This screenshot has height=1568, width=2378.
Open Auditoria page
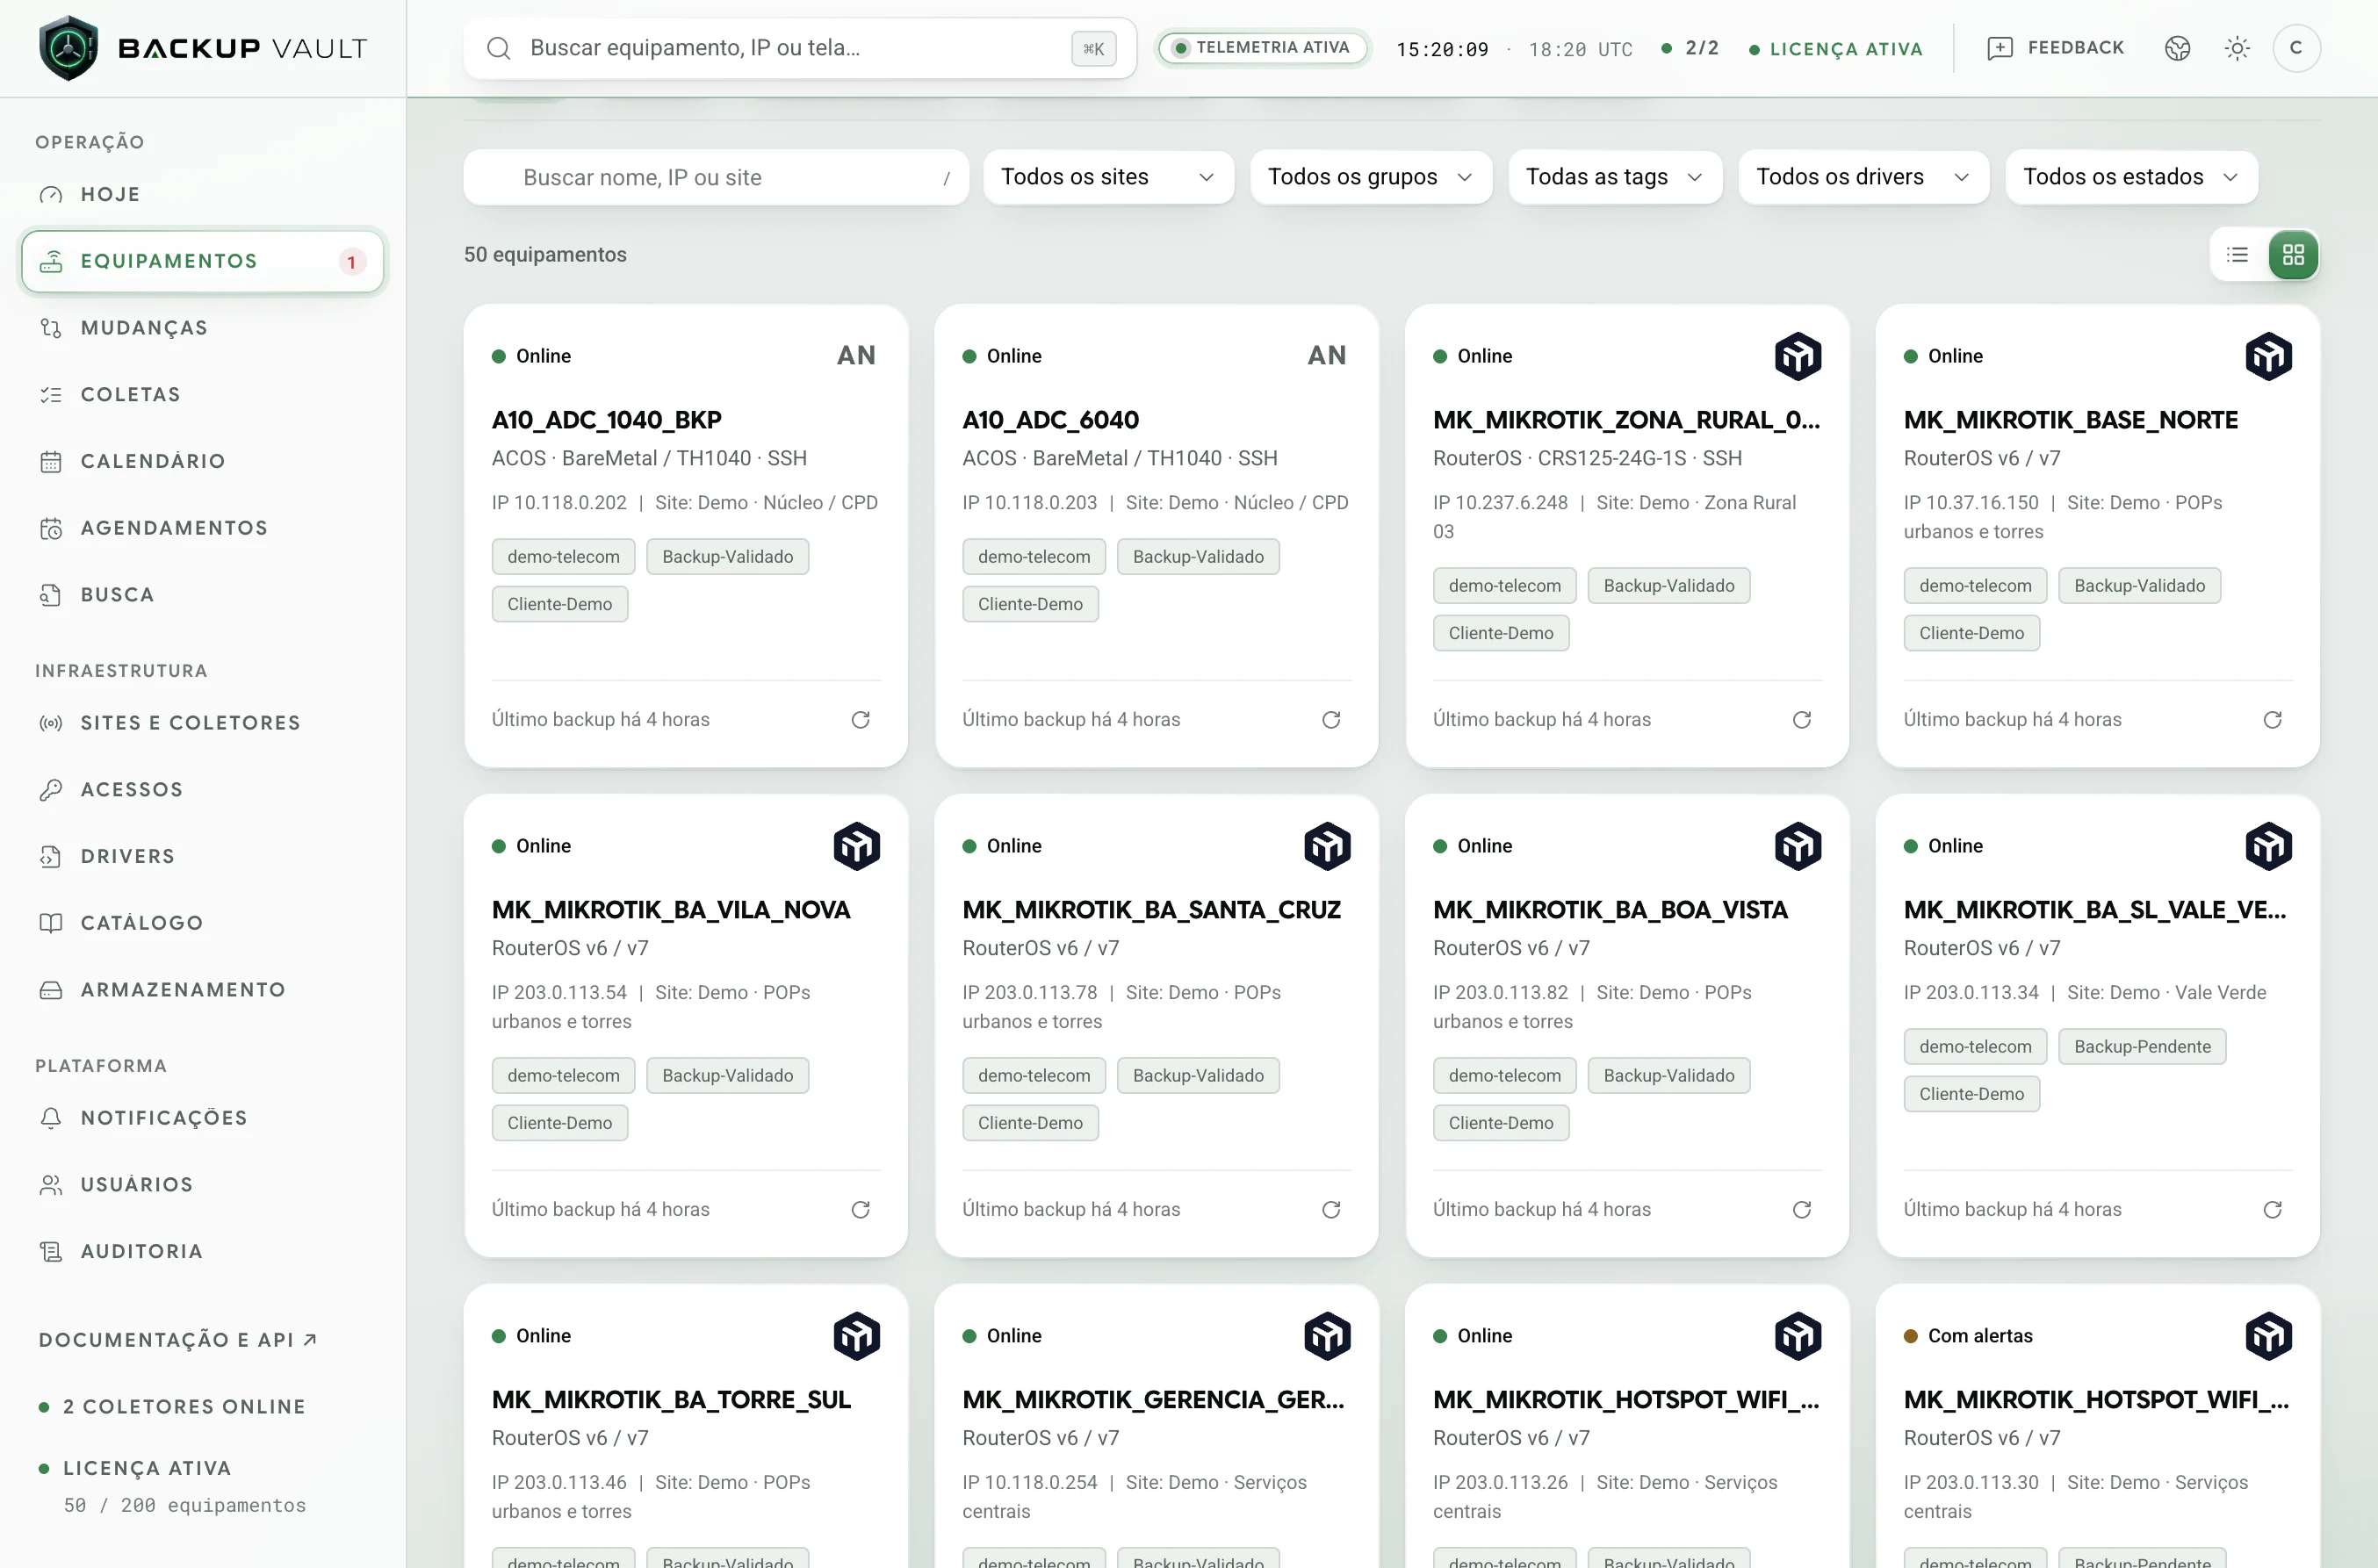[x=202, y=1252]
